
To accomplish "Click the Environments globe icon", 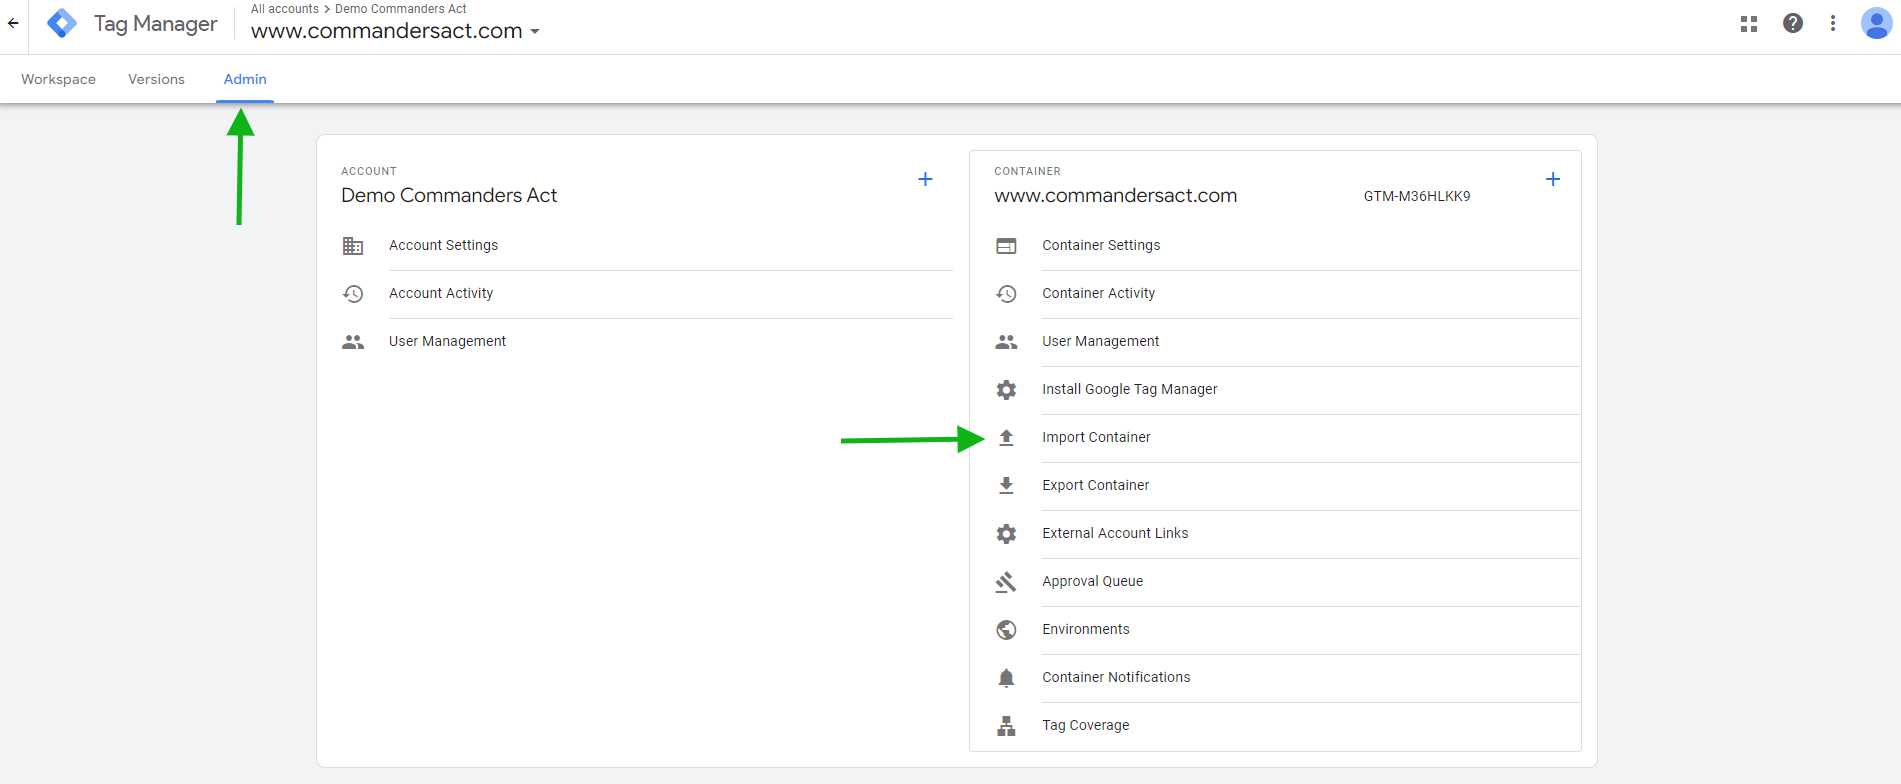I will click(x=1006, y=630).
